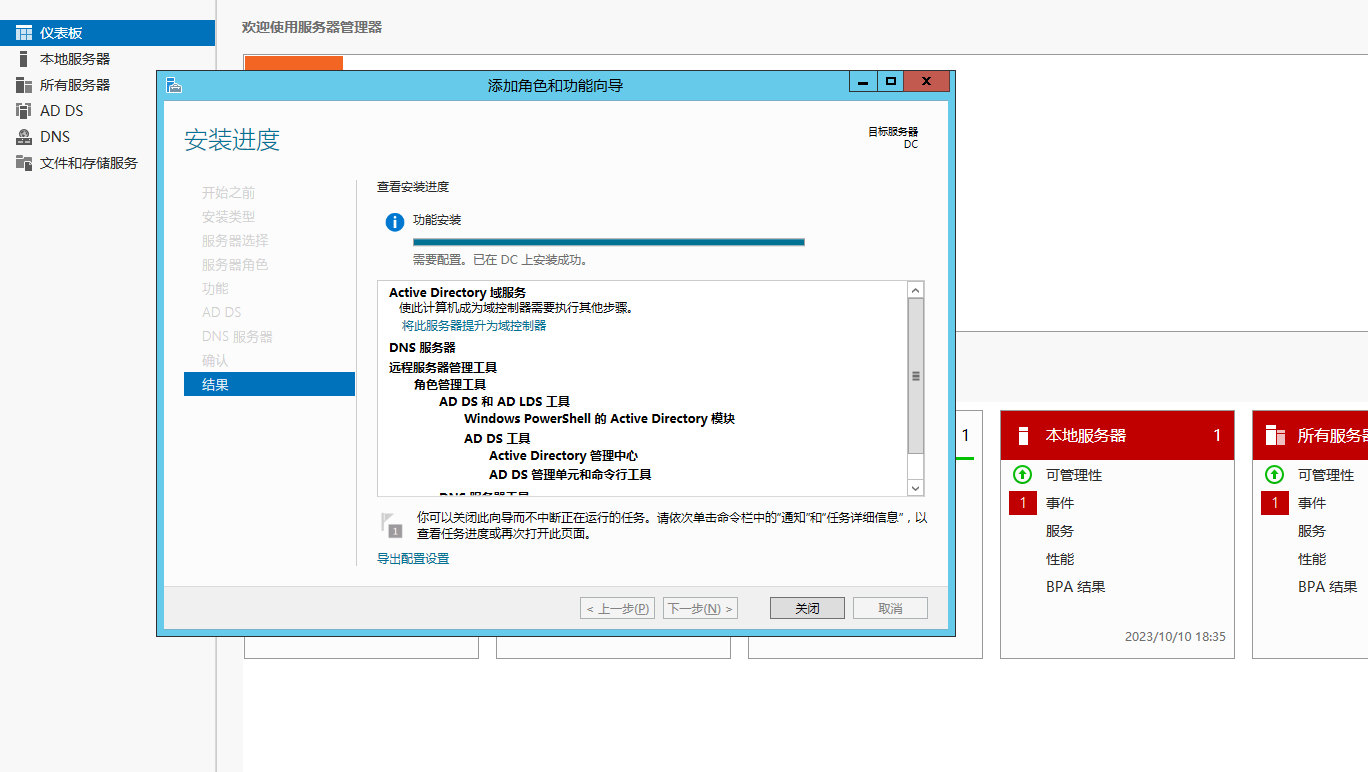Click the wizard icon in the title bar
The width and height of the screenshot is (1368, 772).
174,84
